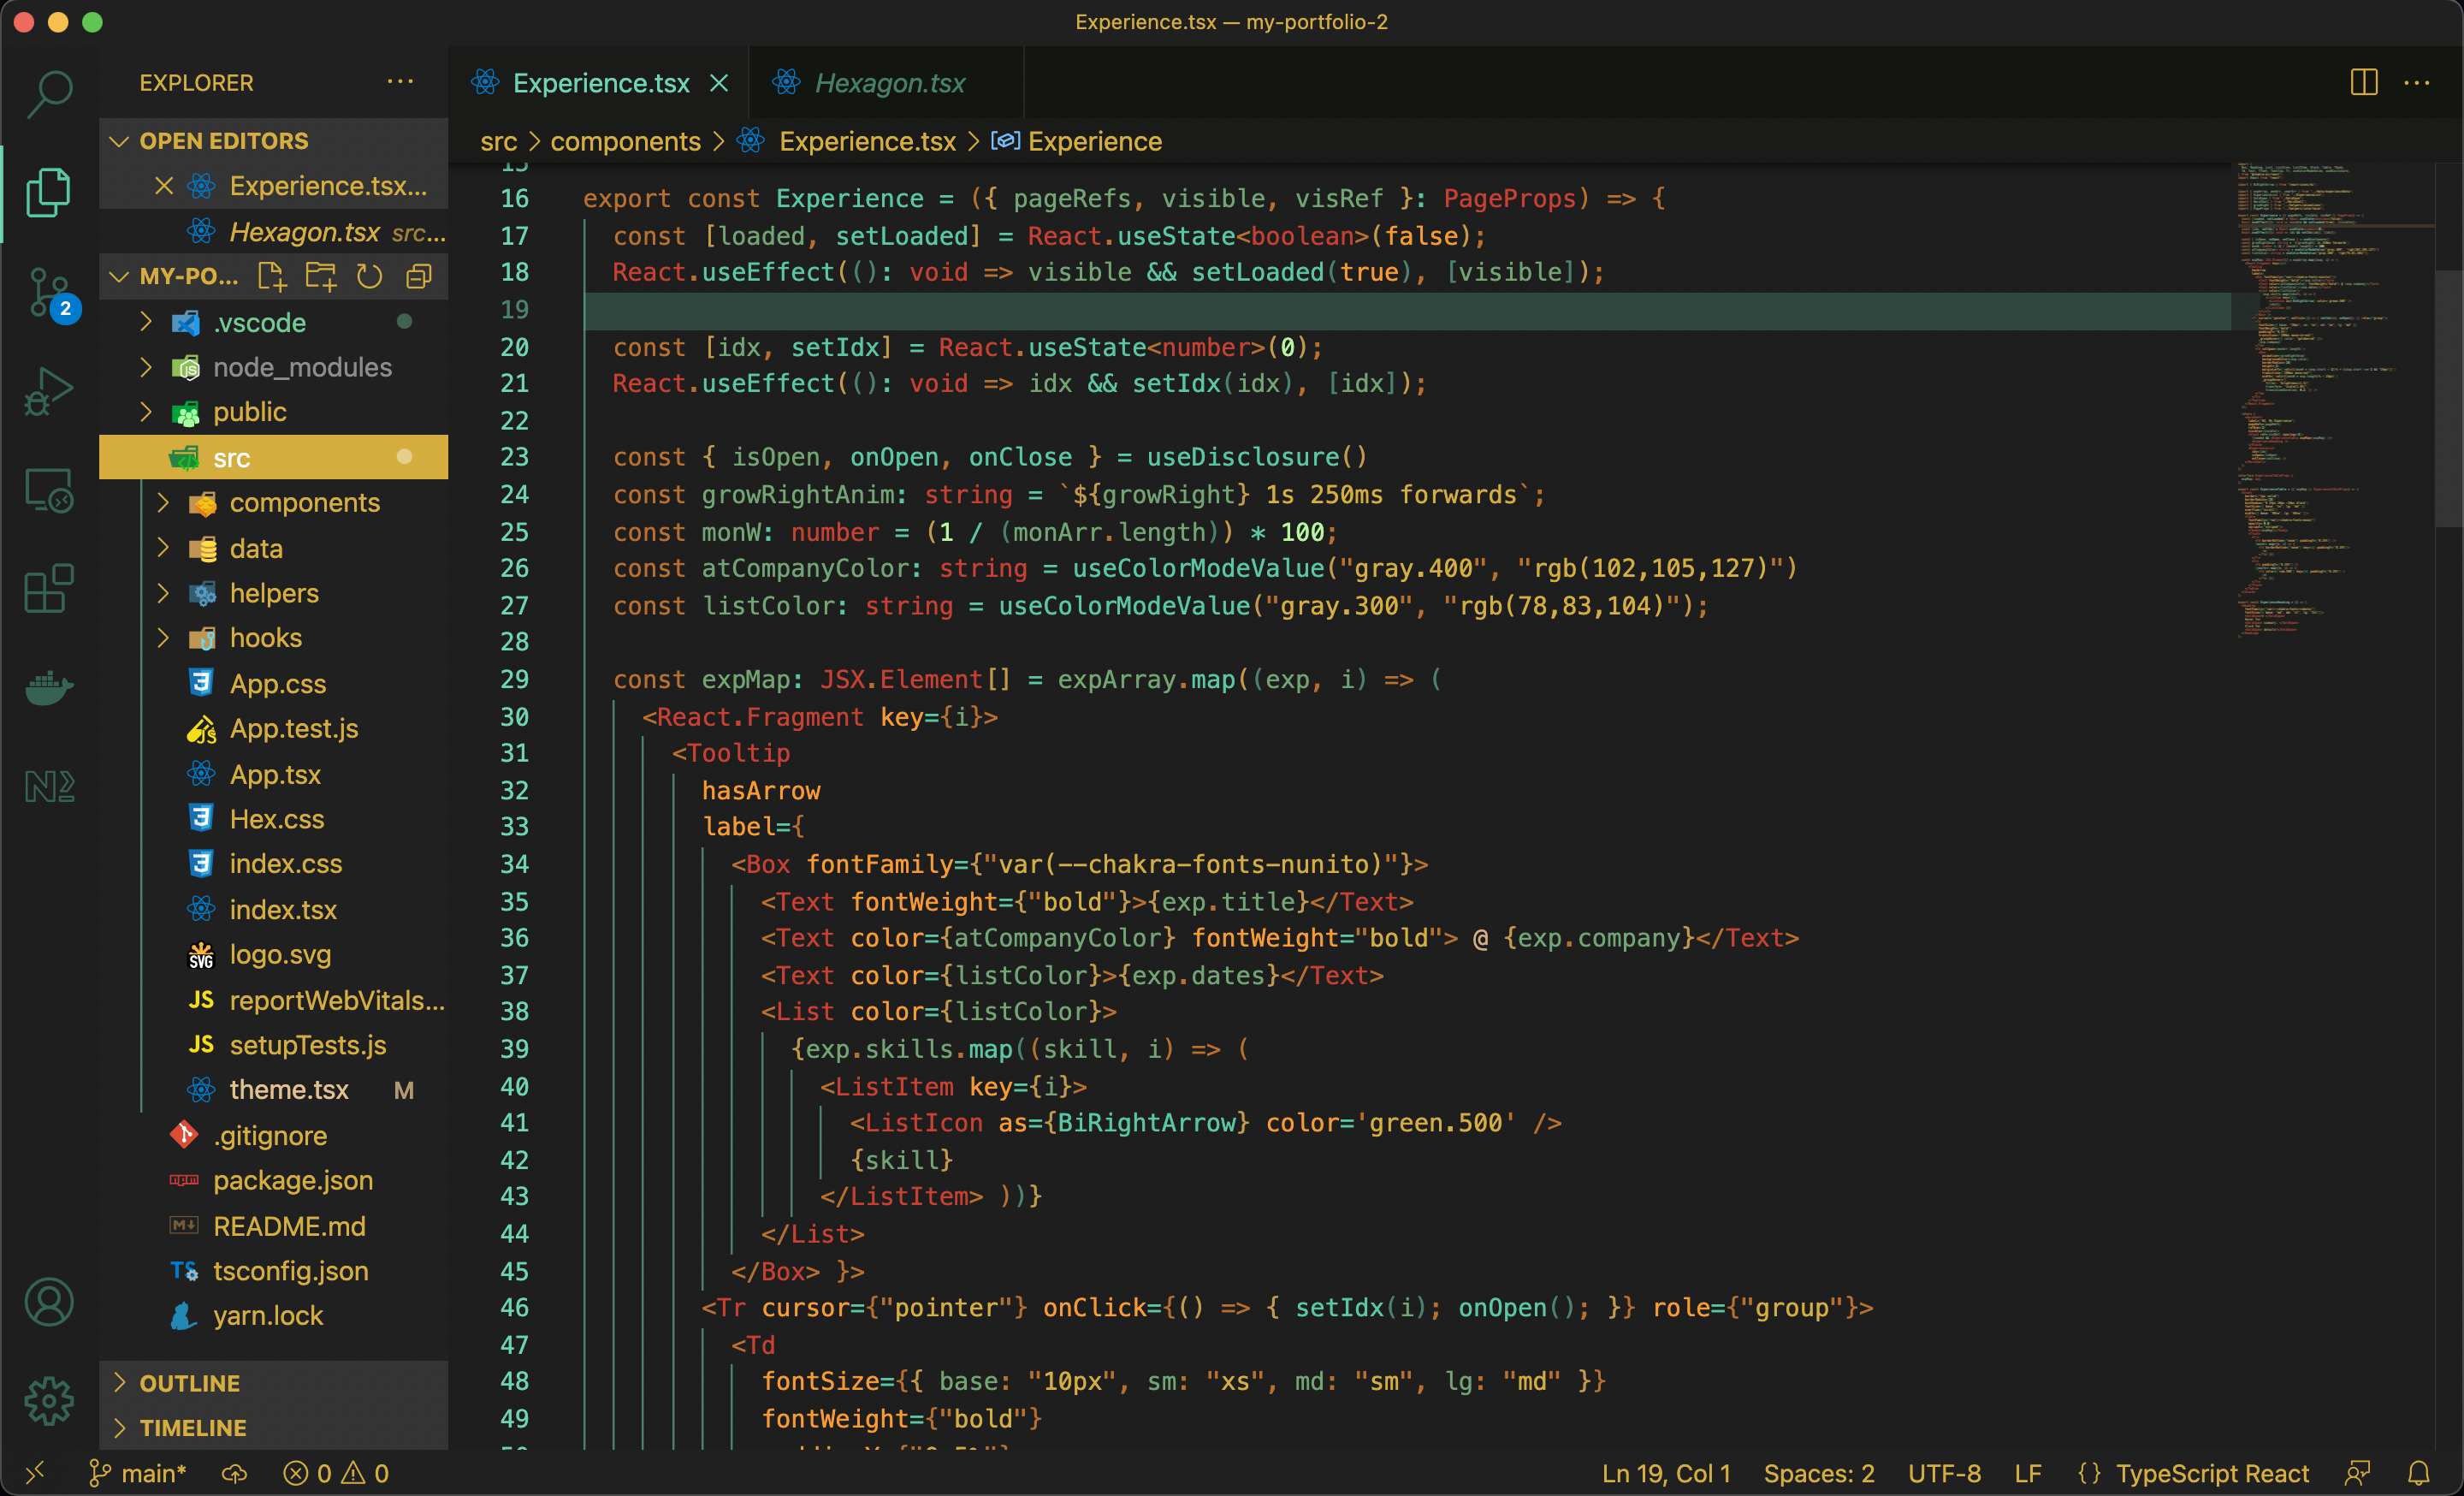
Task: Switch to the Hexagon.tsx tab
Action: click(x=888, y=83)
